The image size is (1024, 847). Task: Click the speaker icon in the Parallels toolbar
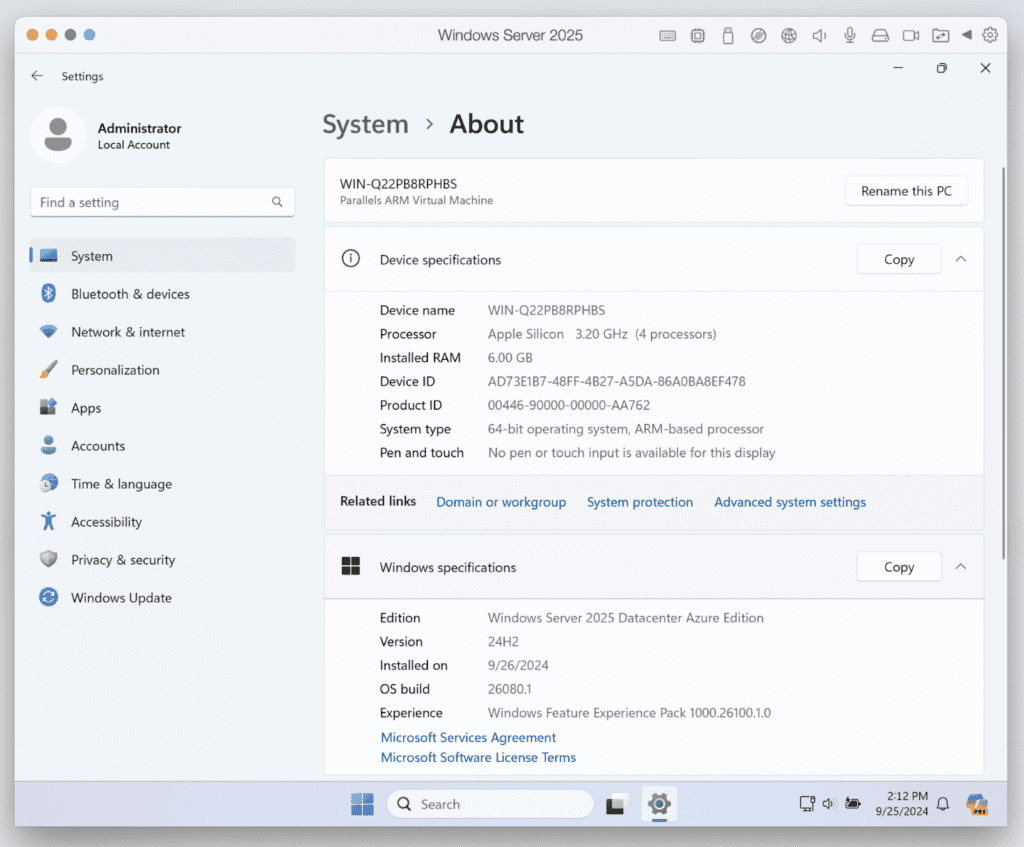[819, 35]
